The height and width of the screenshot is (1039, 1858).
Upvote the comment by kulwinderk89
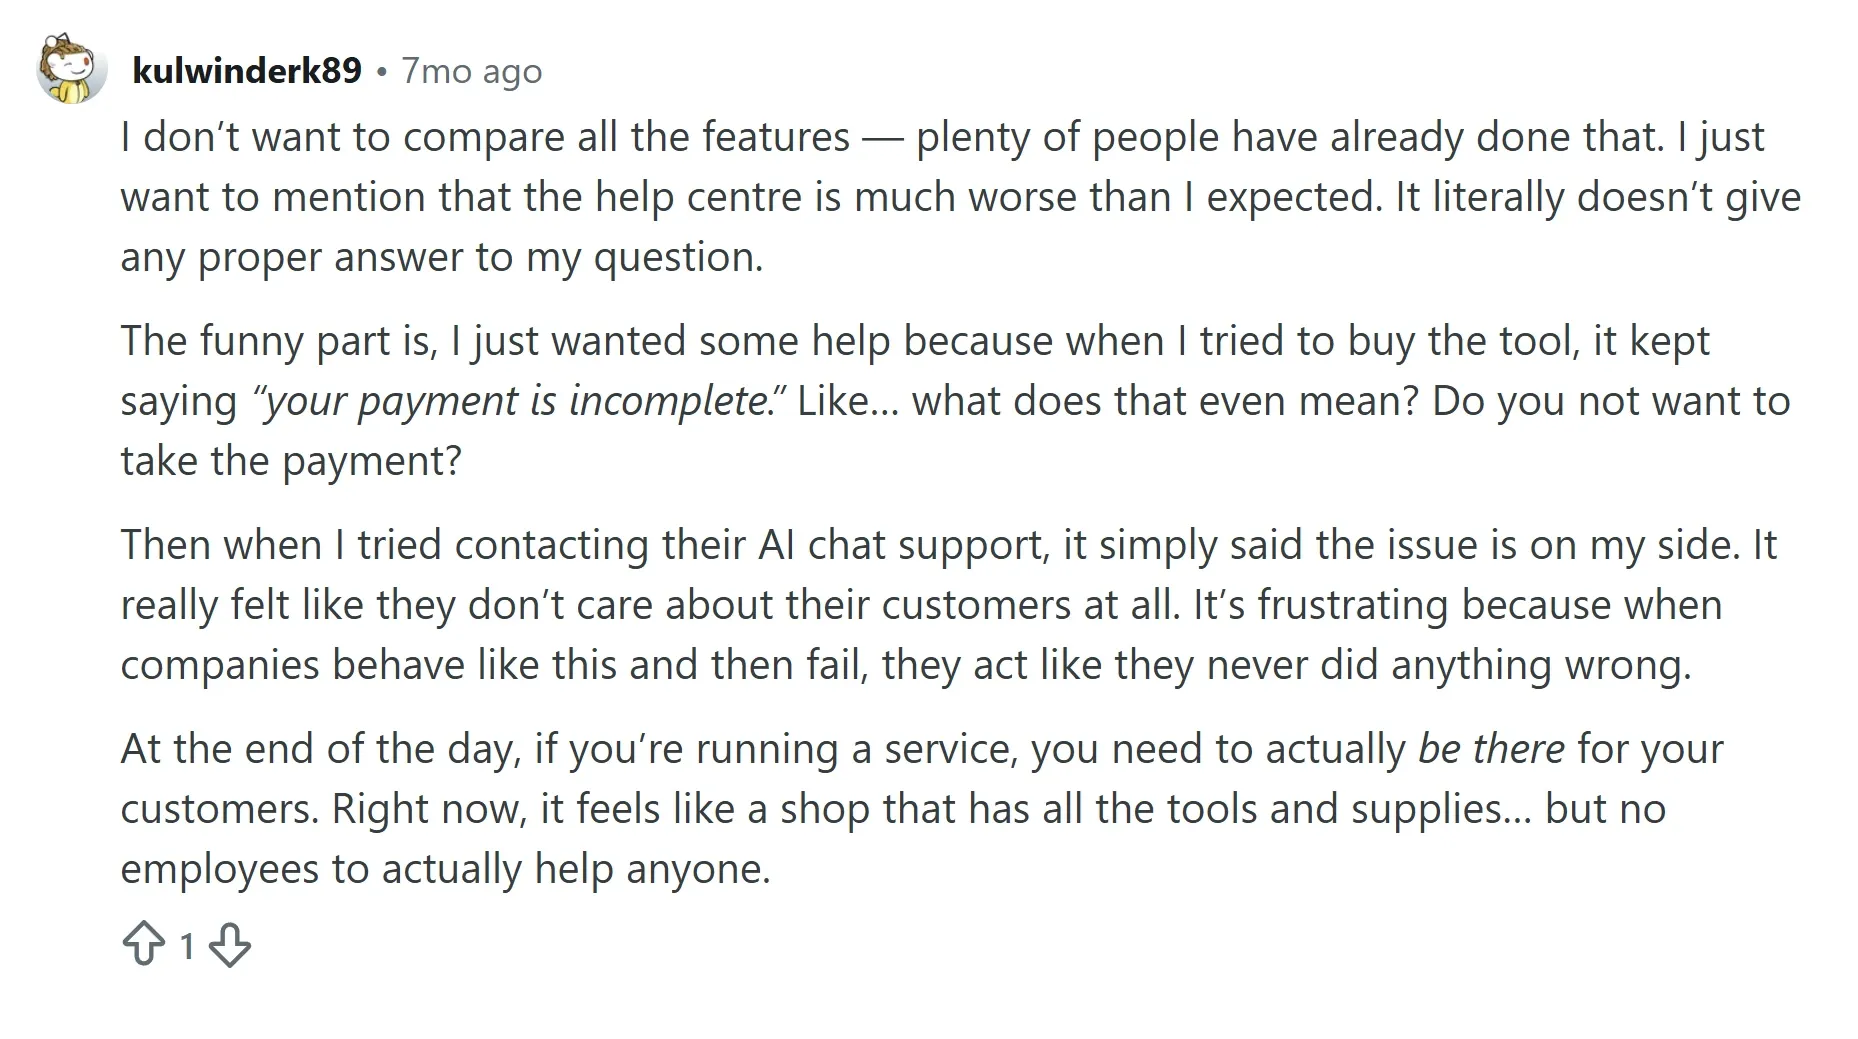[144, 944]
